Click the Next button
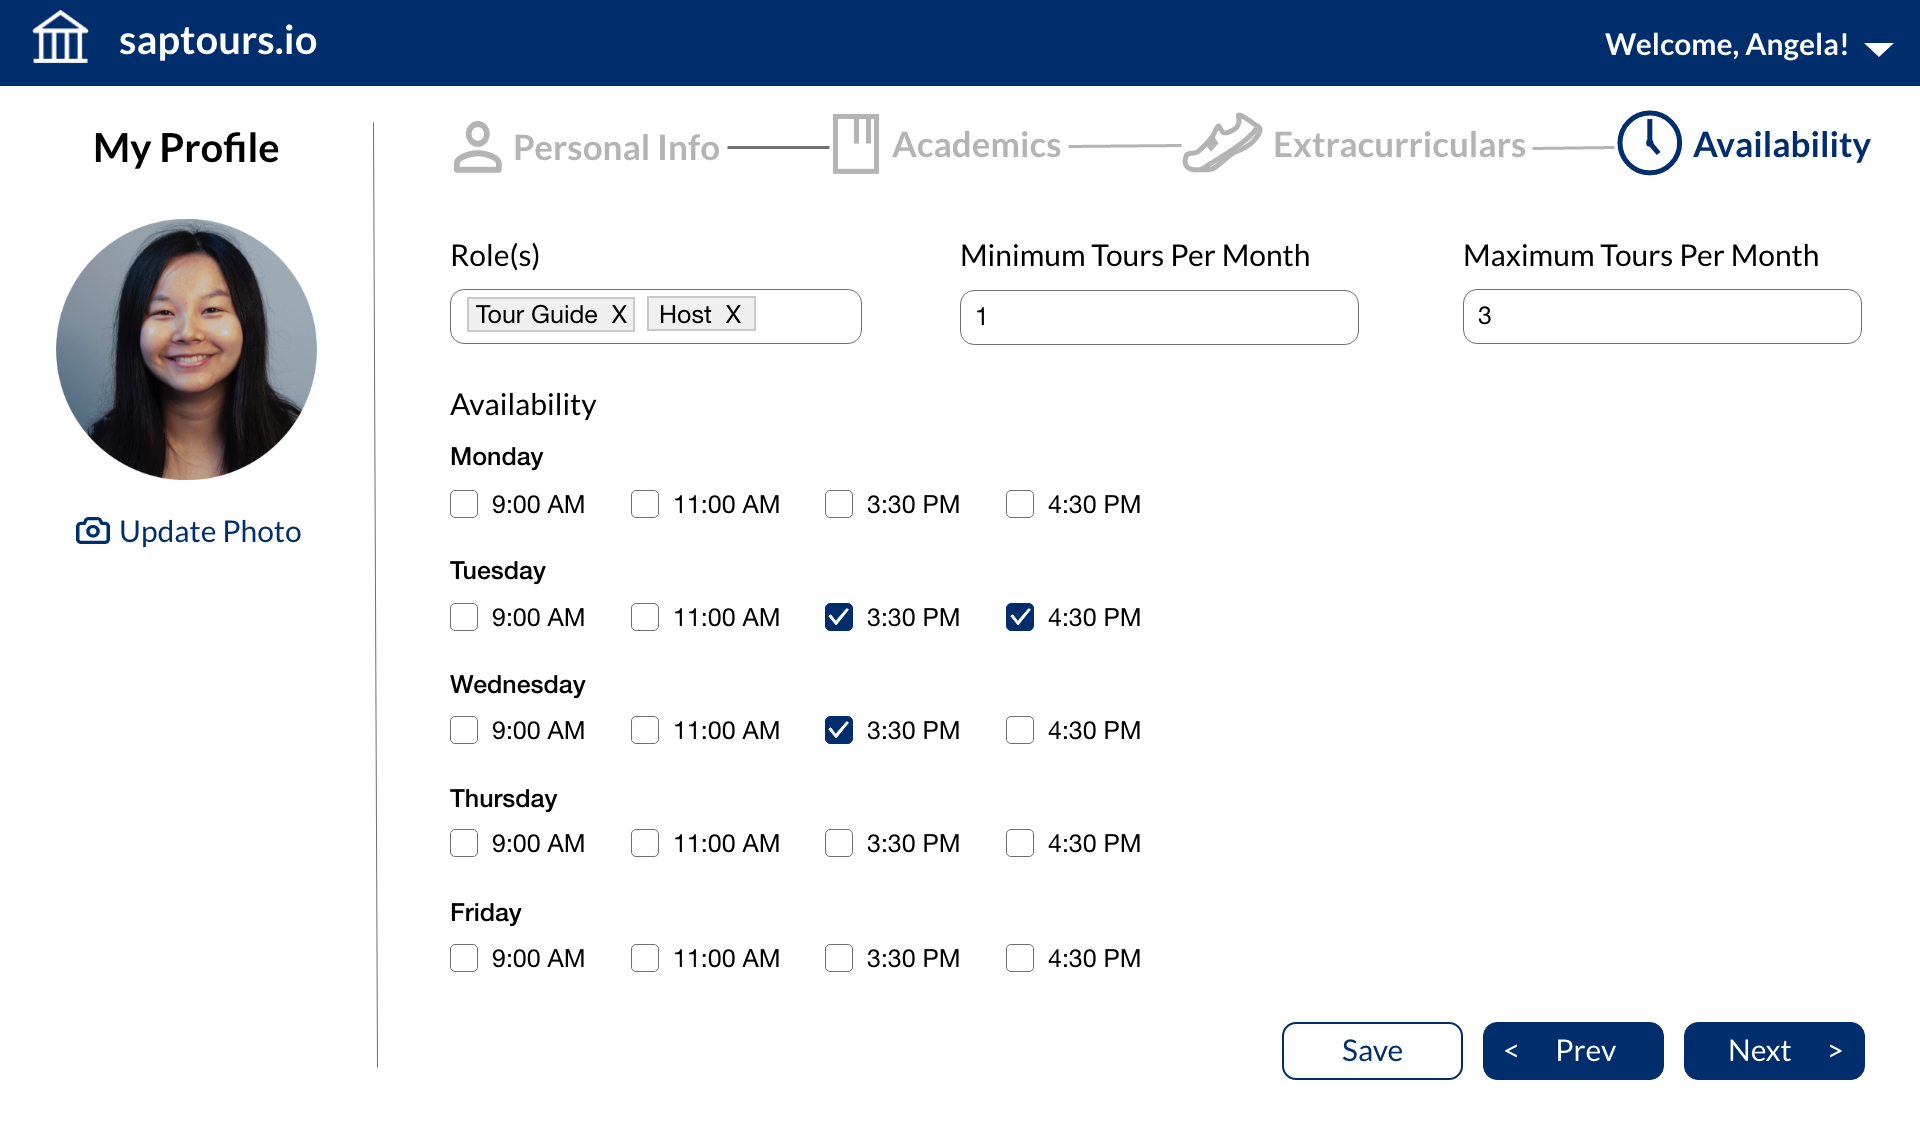 [x=1774, y=1051]
